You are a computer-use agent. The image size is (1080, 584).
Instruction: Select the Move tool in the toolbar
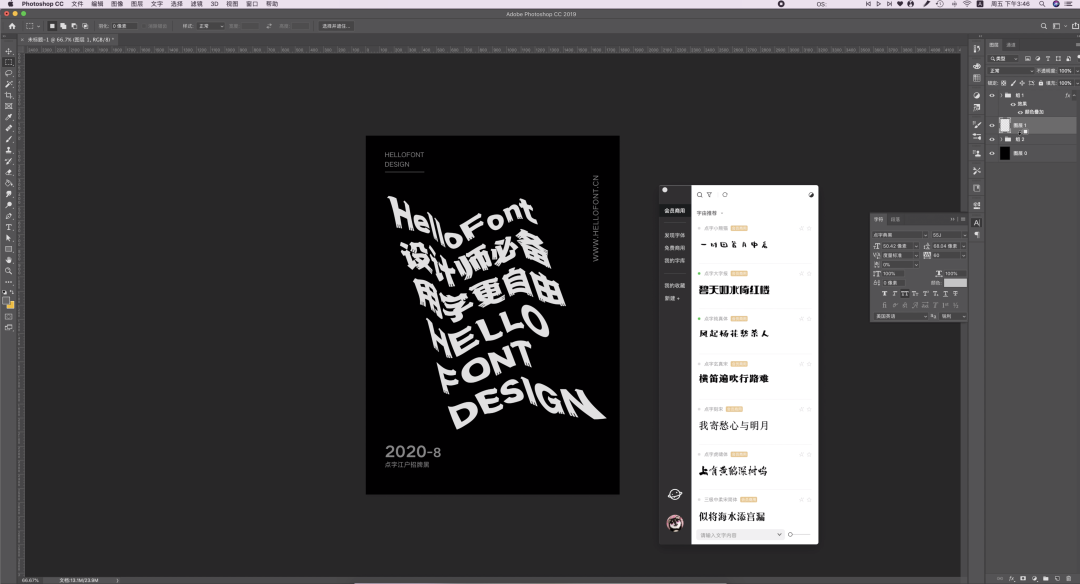coord(9,51)
